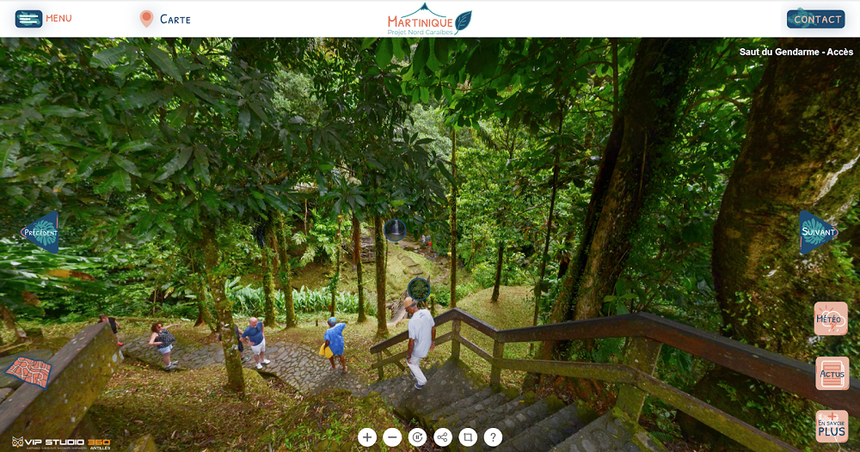The width and height of the screenshot is (860, 452).
Task: Jump to the waterfall hotspot thumbnail
Action: tap(394, 230)
